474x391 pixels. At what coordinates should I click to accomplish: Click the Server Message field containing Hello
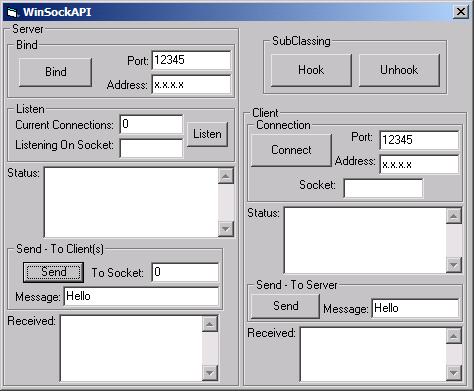pyautogui.click(x=141, y=296)
